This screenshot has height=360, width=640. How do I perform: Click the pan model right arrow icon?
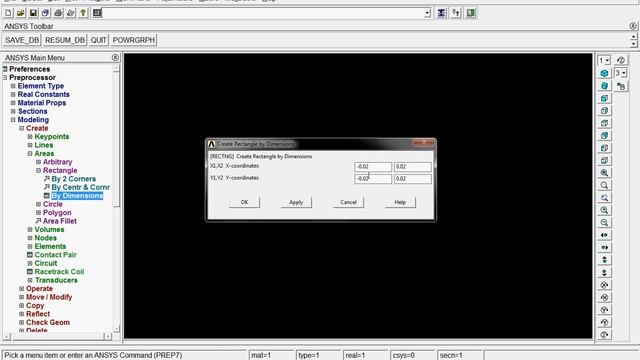point(604,247)
